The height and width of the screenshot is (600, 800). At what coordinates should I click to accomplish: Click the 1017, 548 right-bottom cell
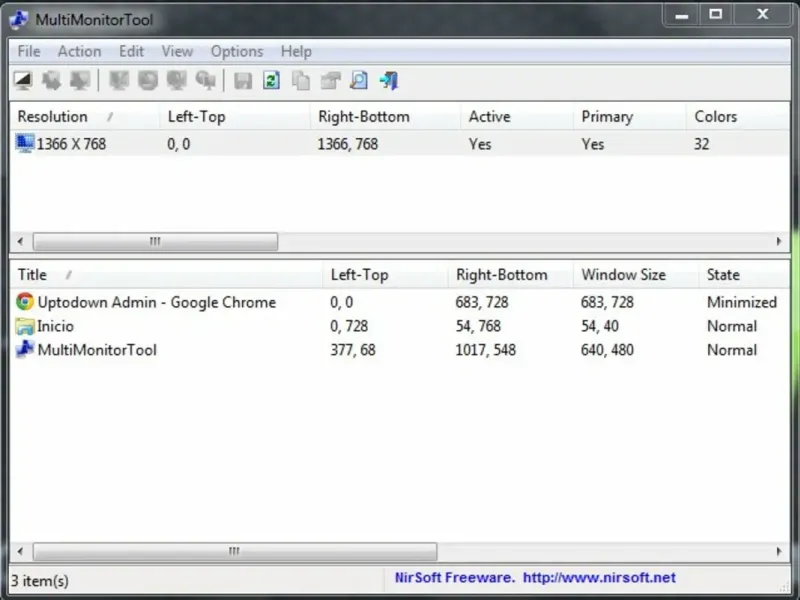(486, 350)
